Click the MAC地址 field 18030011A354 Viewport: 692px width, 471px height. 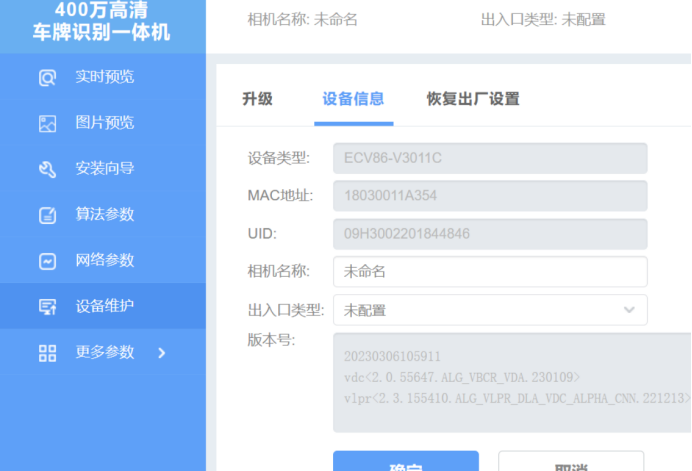490,196
